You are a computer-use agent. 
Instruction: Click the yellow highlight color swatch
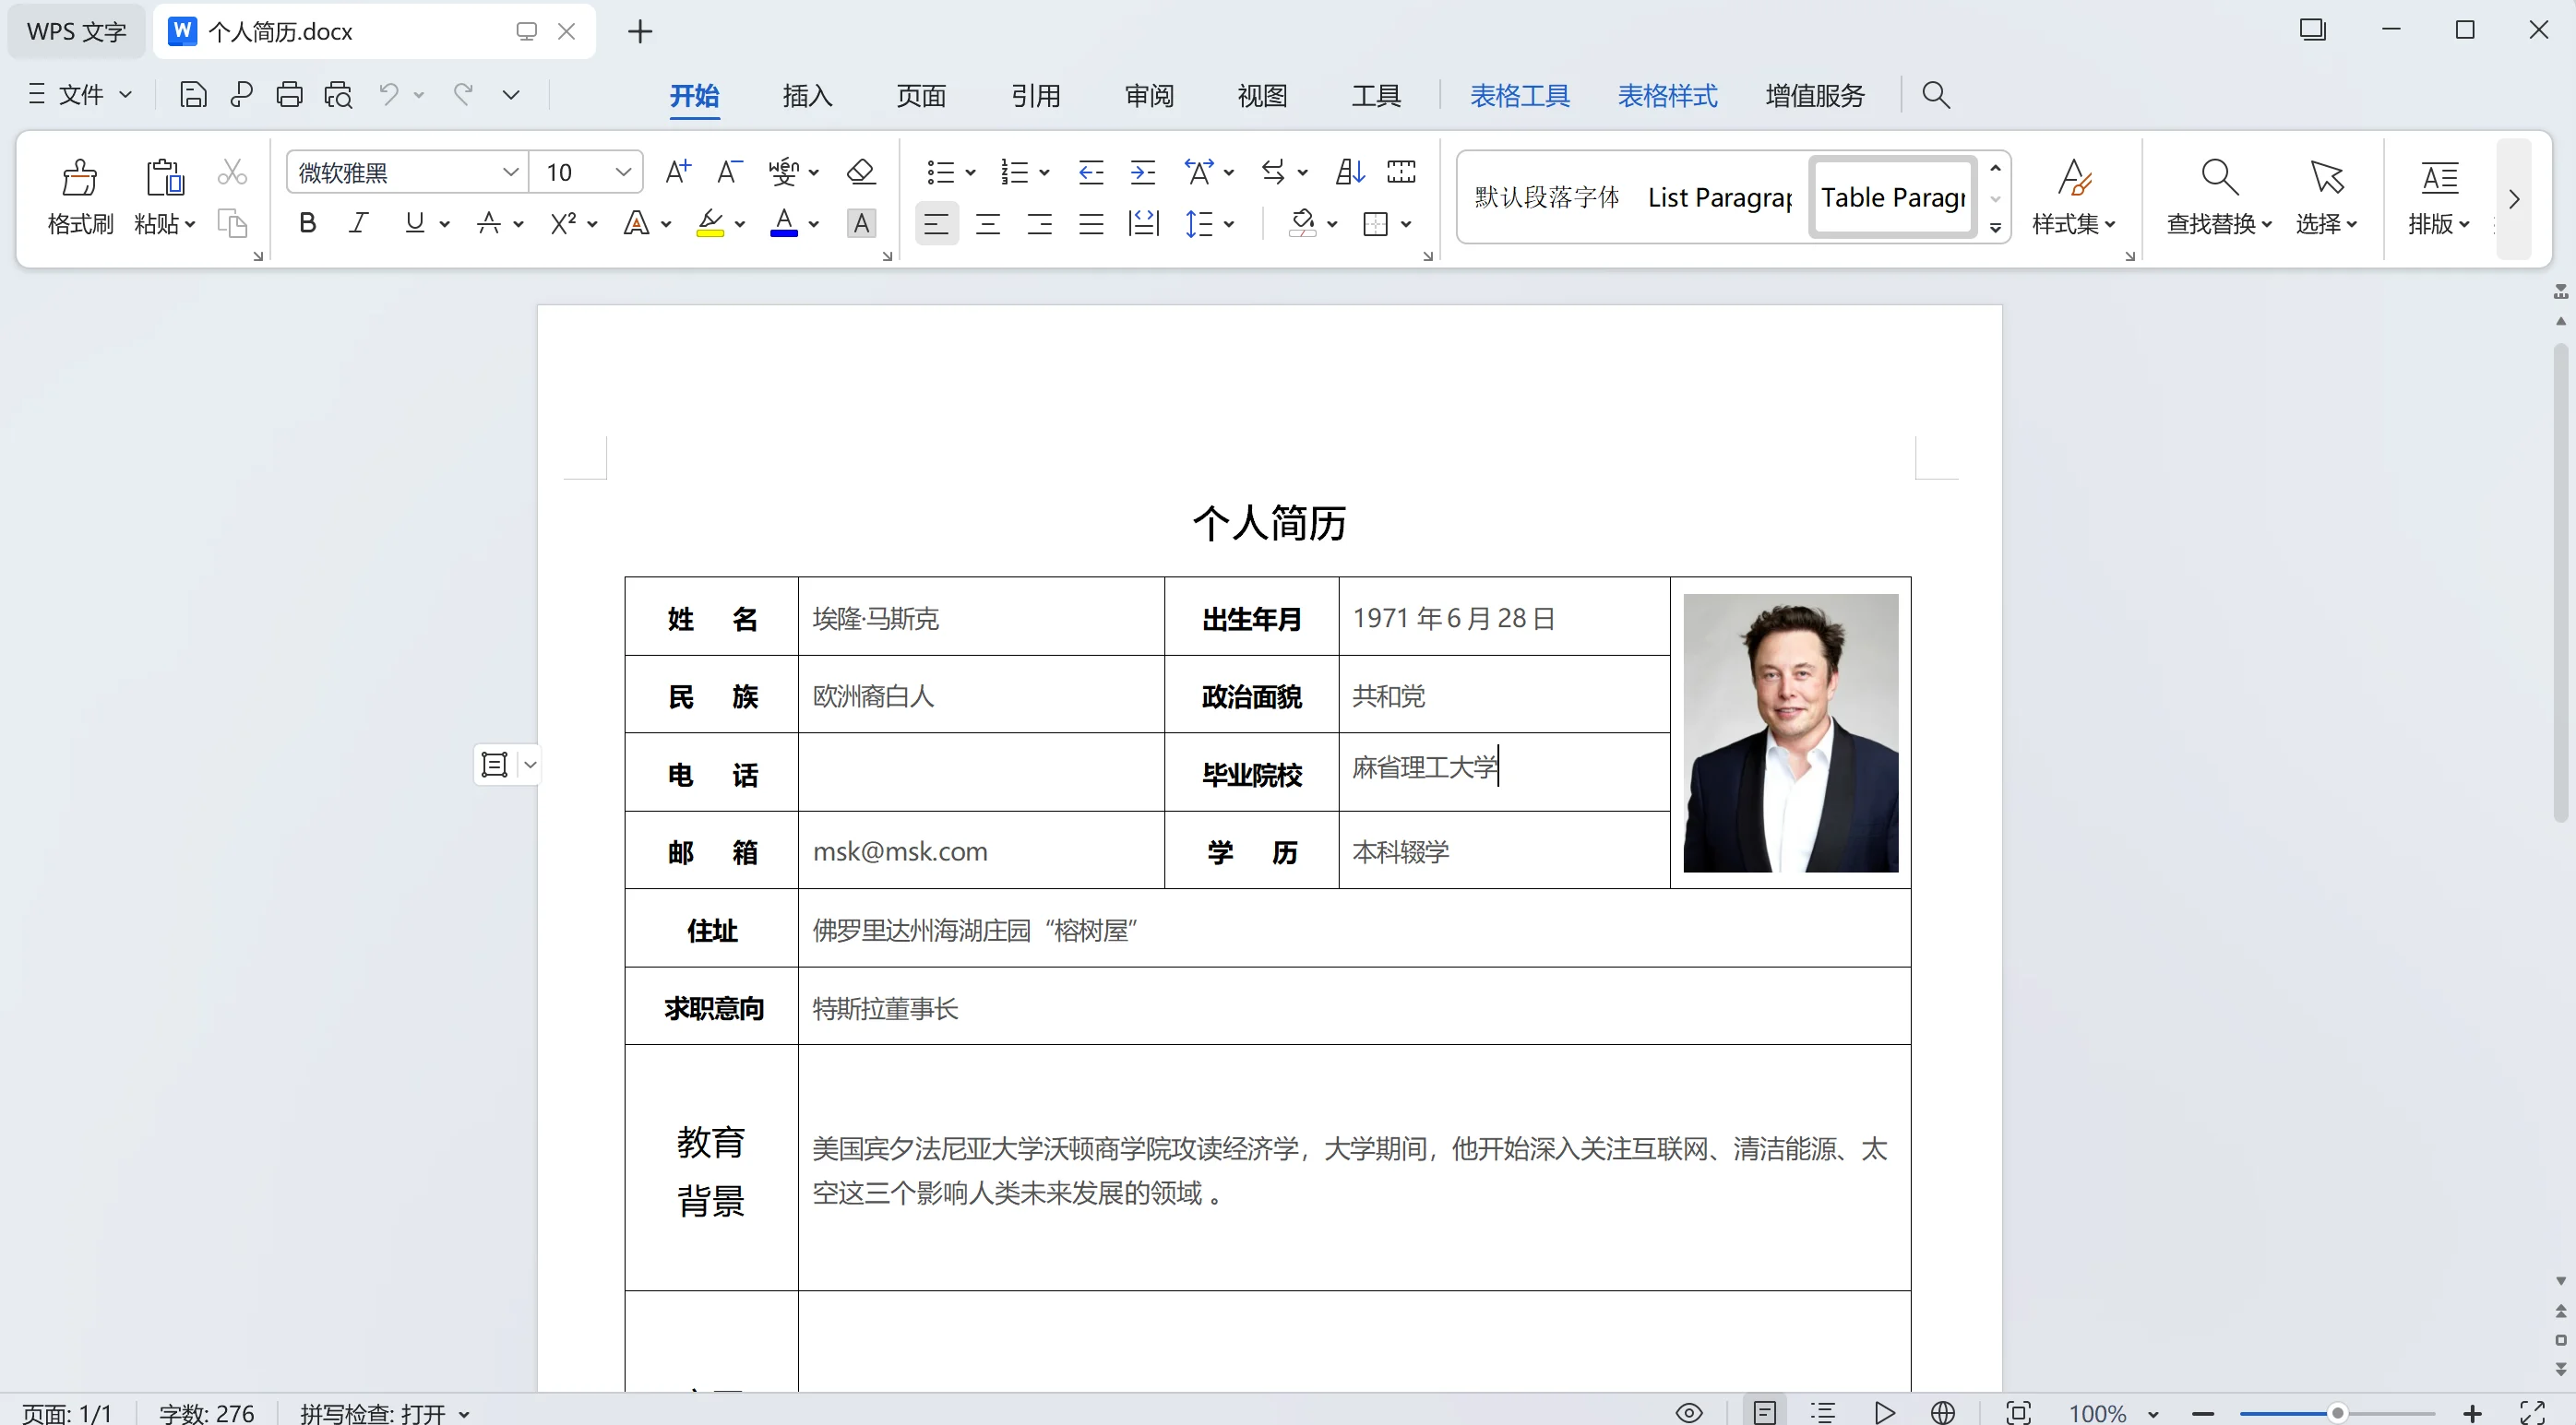(710, 223)
